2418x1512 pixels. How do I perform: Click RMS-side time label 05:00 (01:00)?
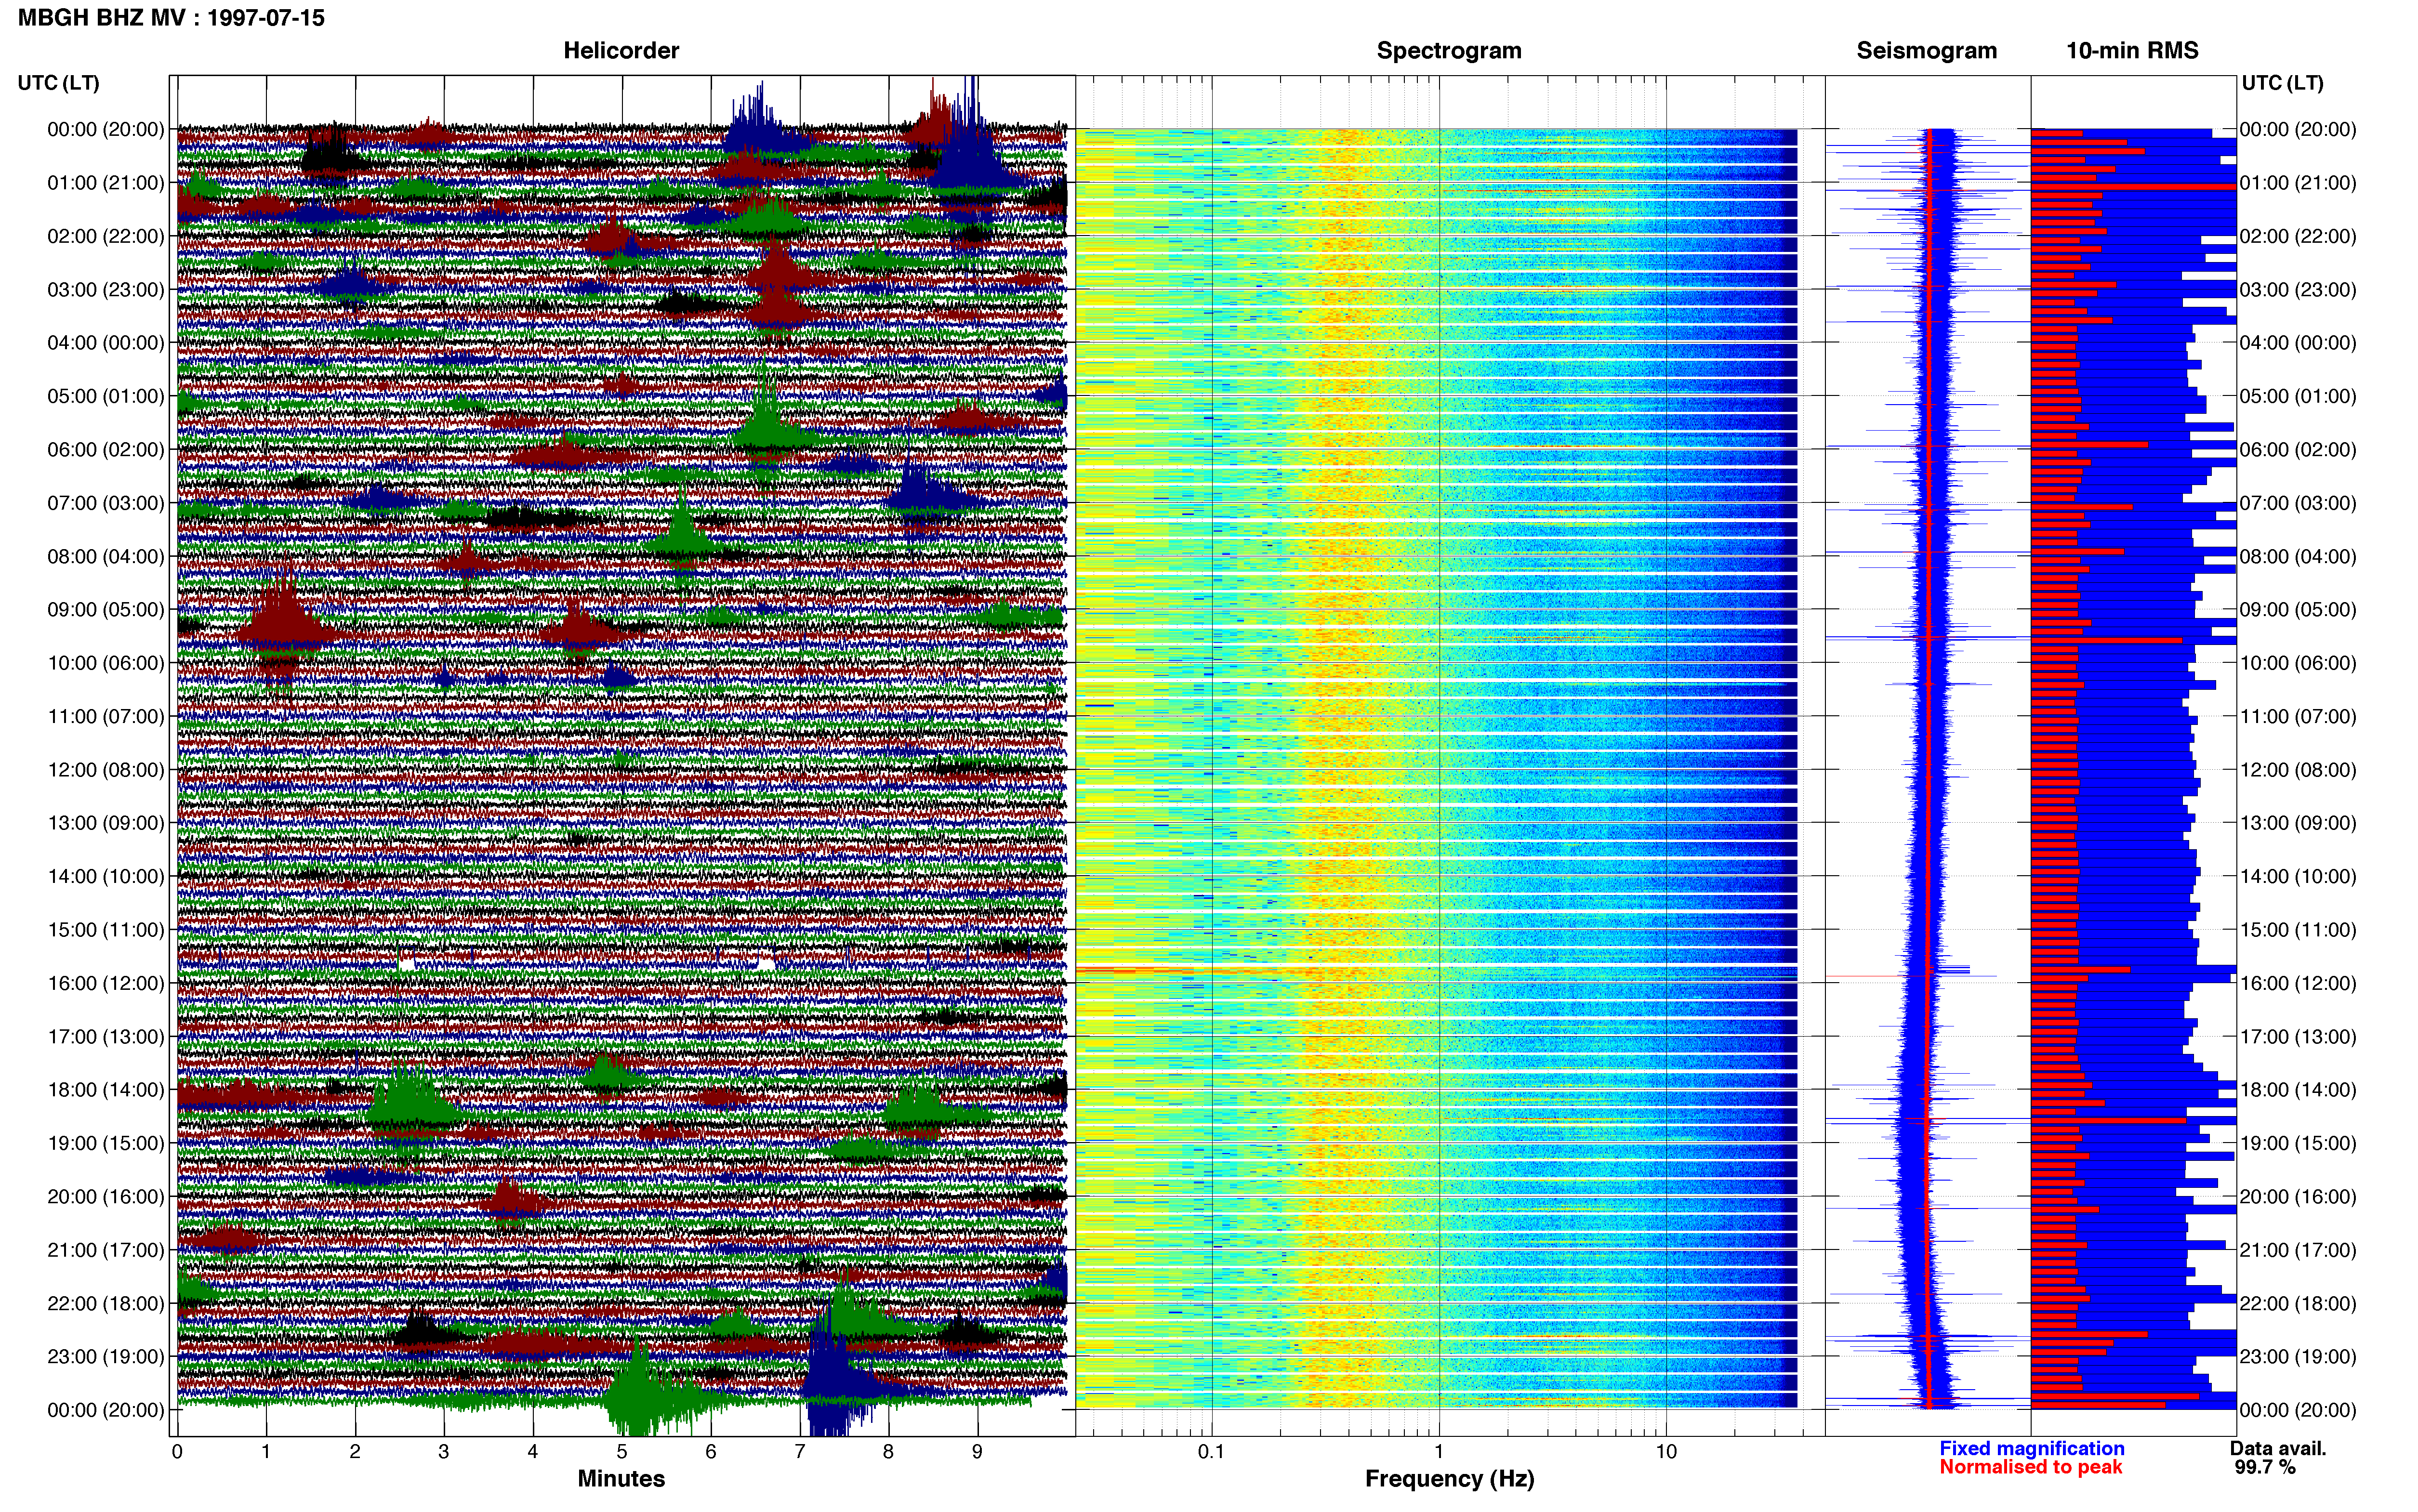pos(2298,396)
